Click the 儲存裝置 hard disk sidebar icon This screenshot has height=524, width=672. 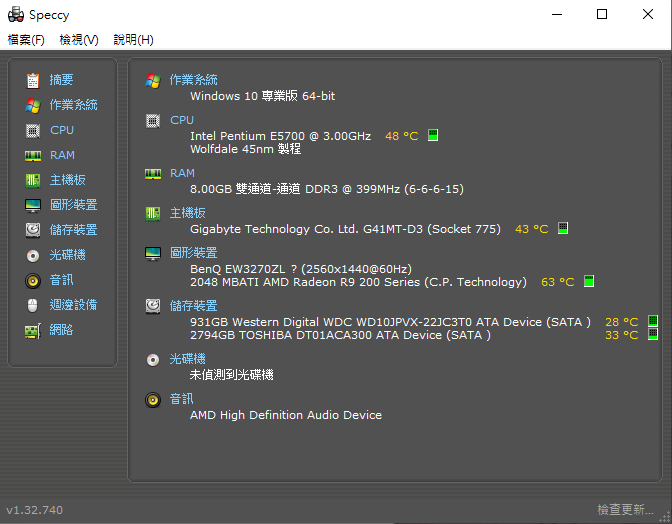click(33, 231)
